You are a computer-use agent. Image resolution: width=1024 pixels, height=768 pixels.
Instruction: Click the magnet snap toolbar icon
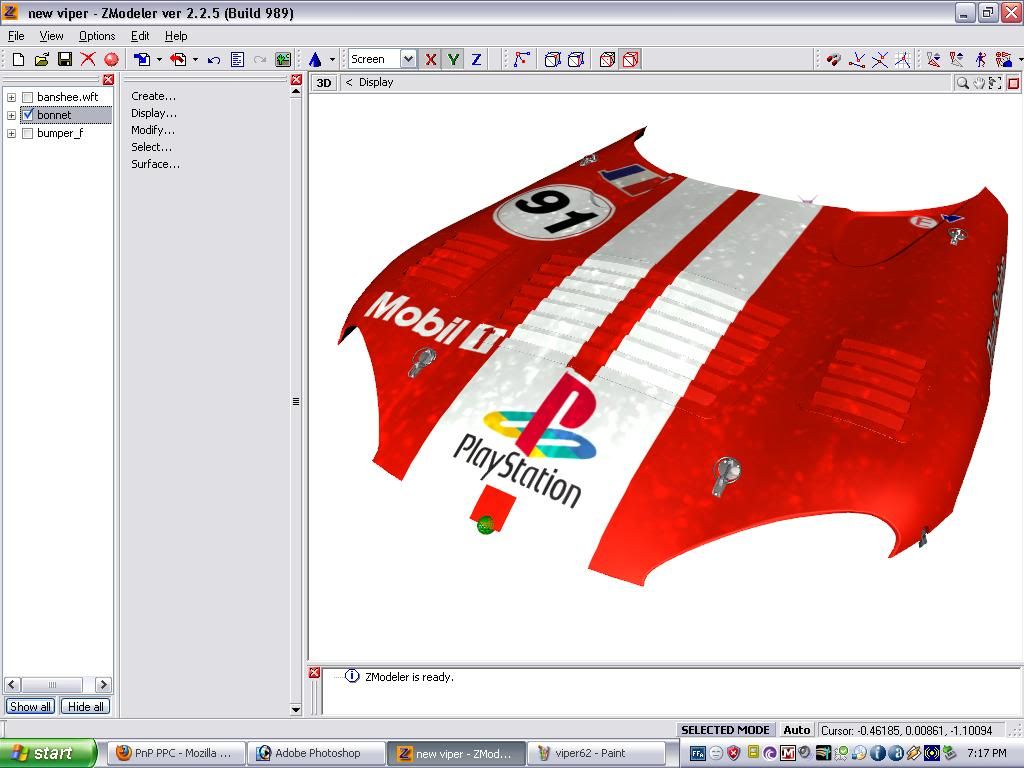point(833,60)
